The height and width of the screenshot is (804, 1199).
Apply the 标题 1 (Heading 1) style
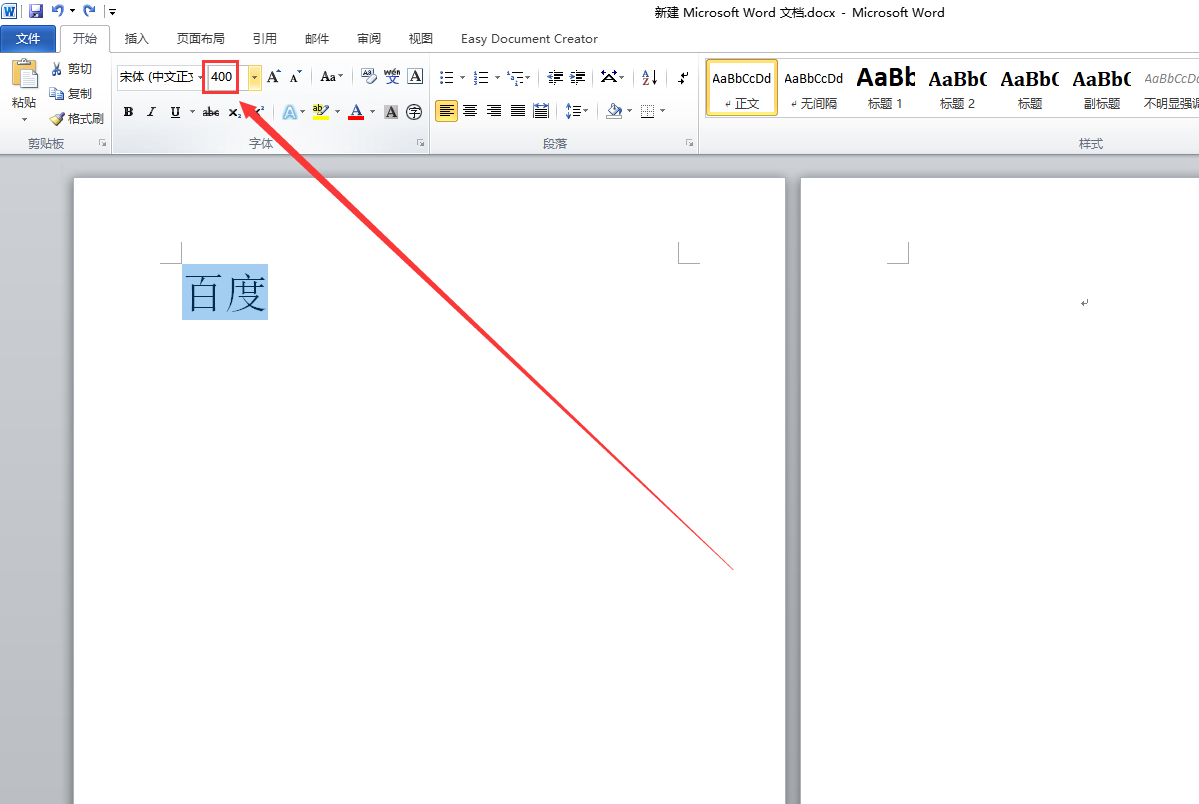[885, 88]
